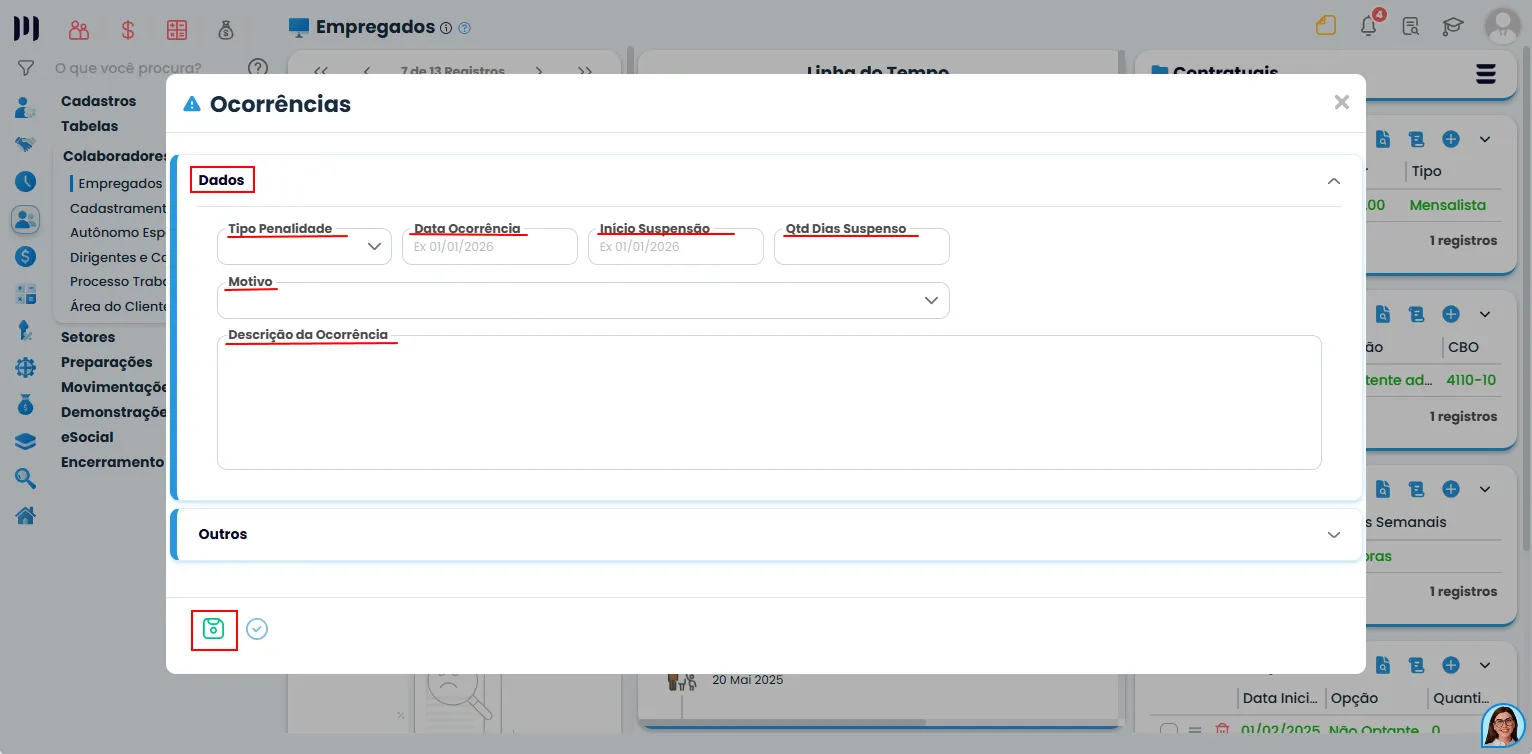
Task: Click the globe icon in left sidebar
Action: point(26,367)
